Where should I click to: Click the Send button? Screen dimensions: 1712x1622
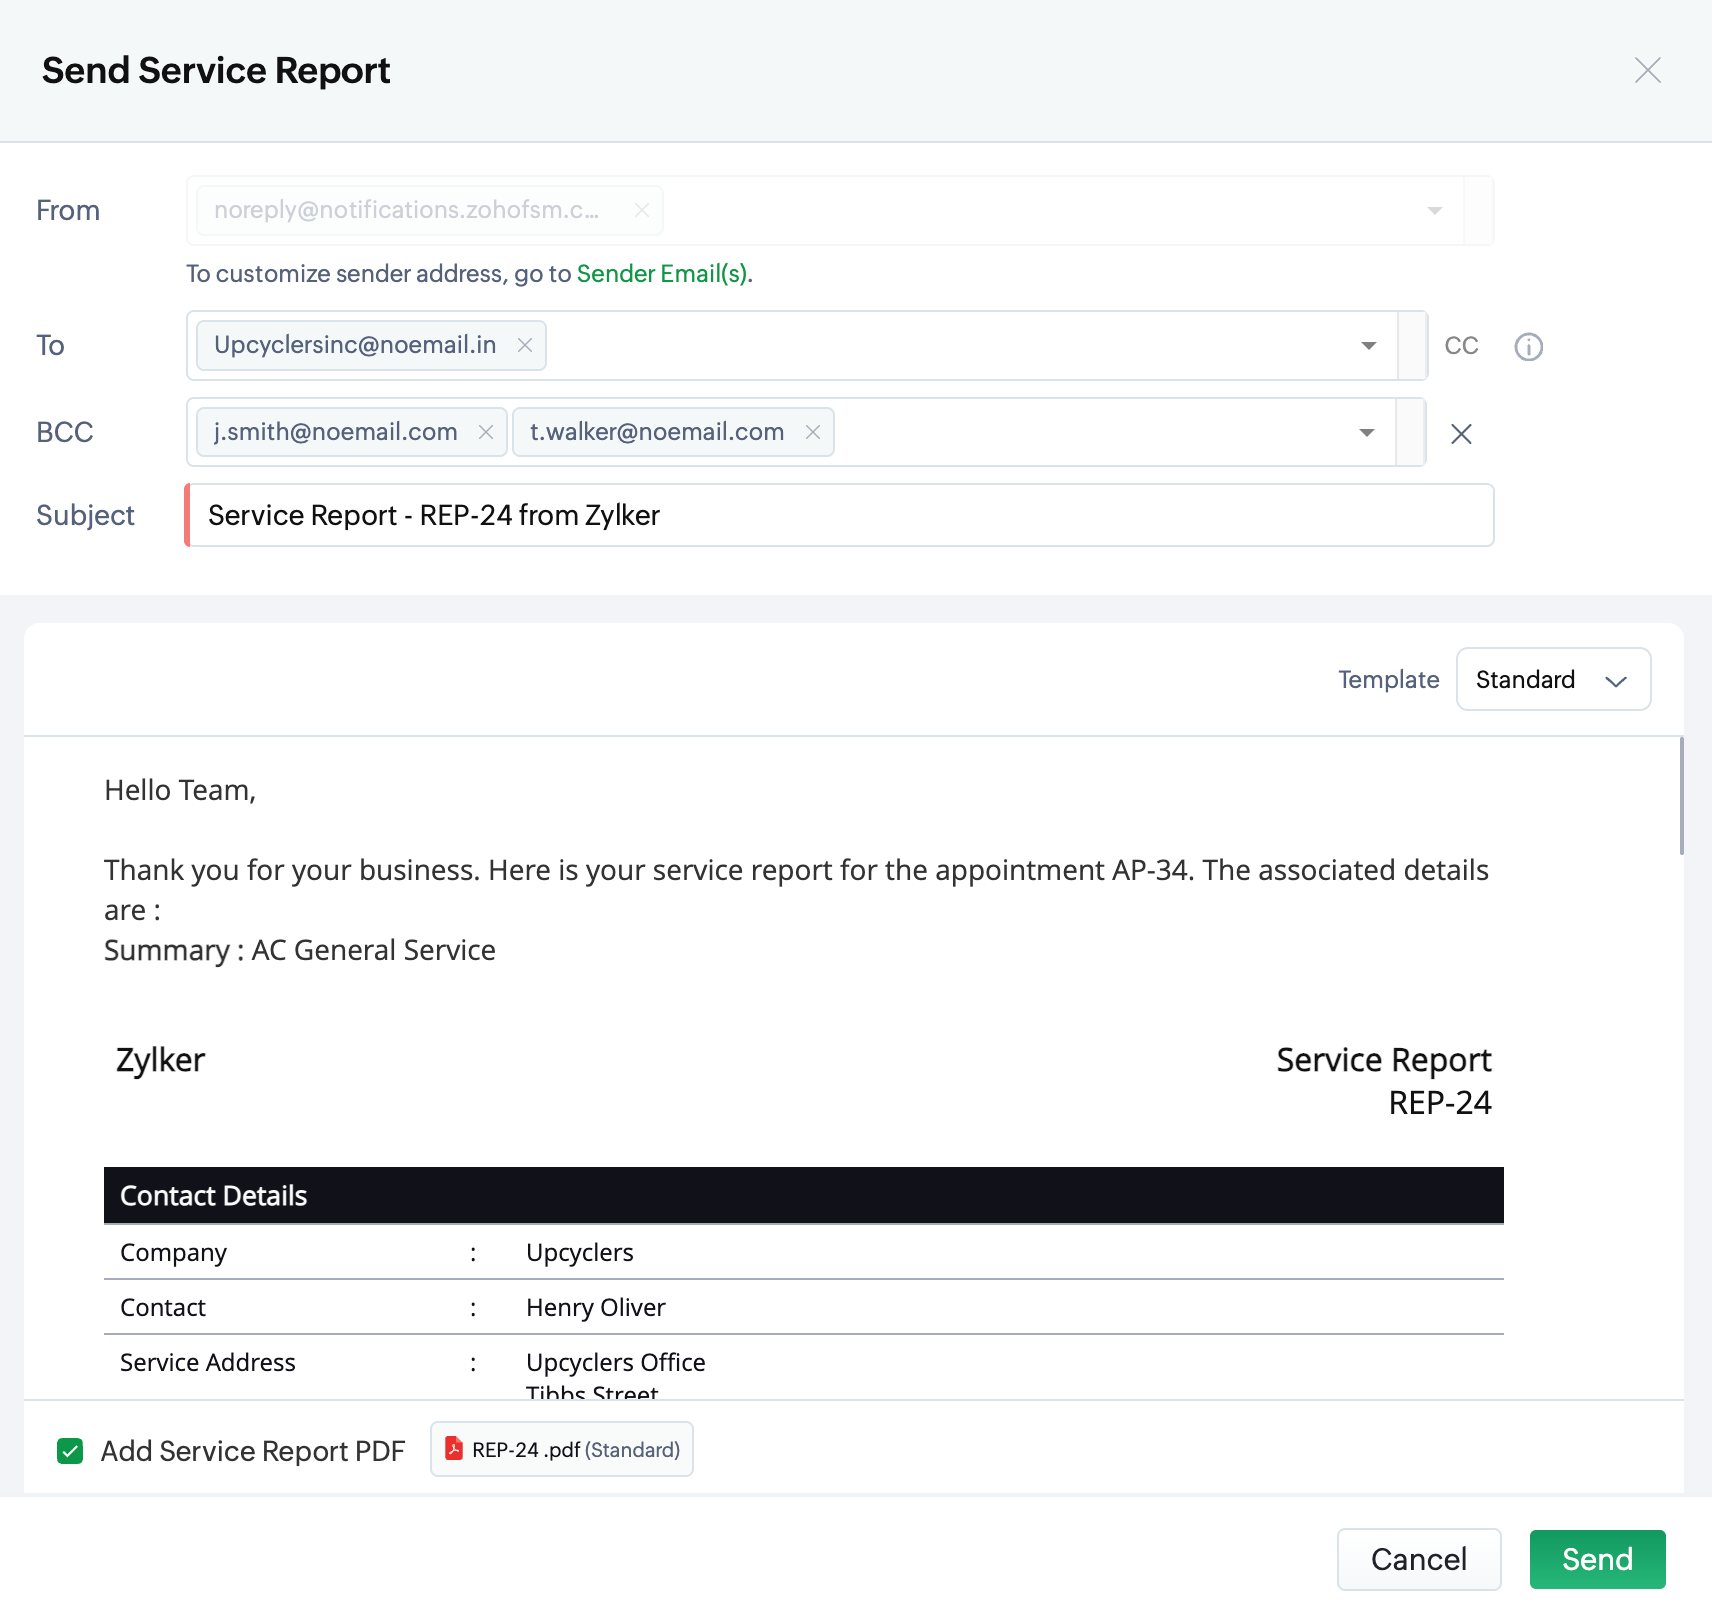pyautogui.click(x=1597, y=1559)
